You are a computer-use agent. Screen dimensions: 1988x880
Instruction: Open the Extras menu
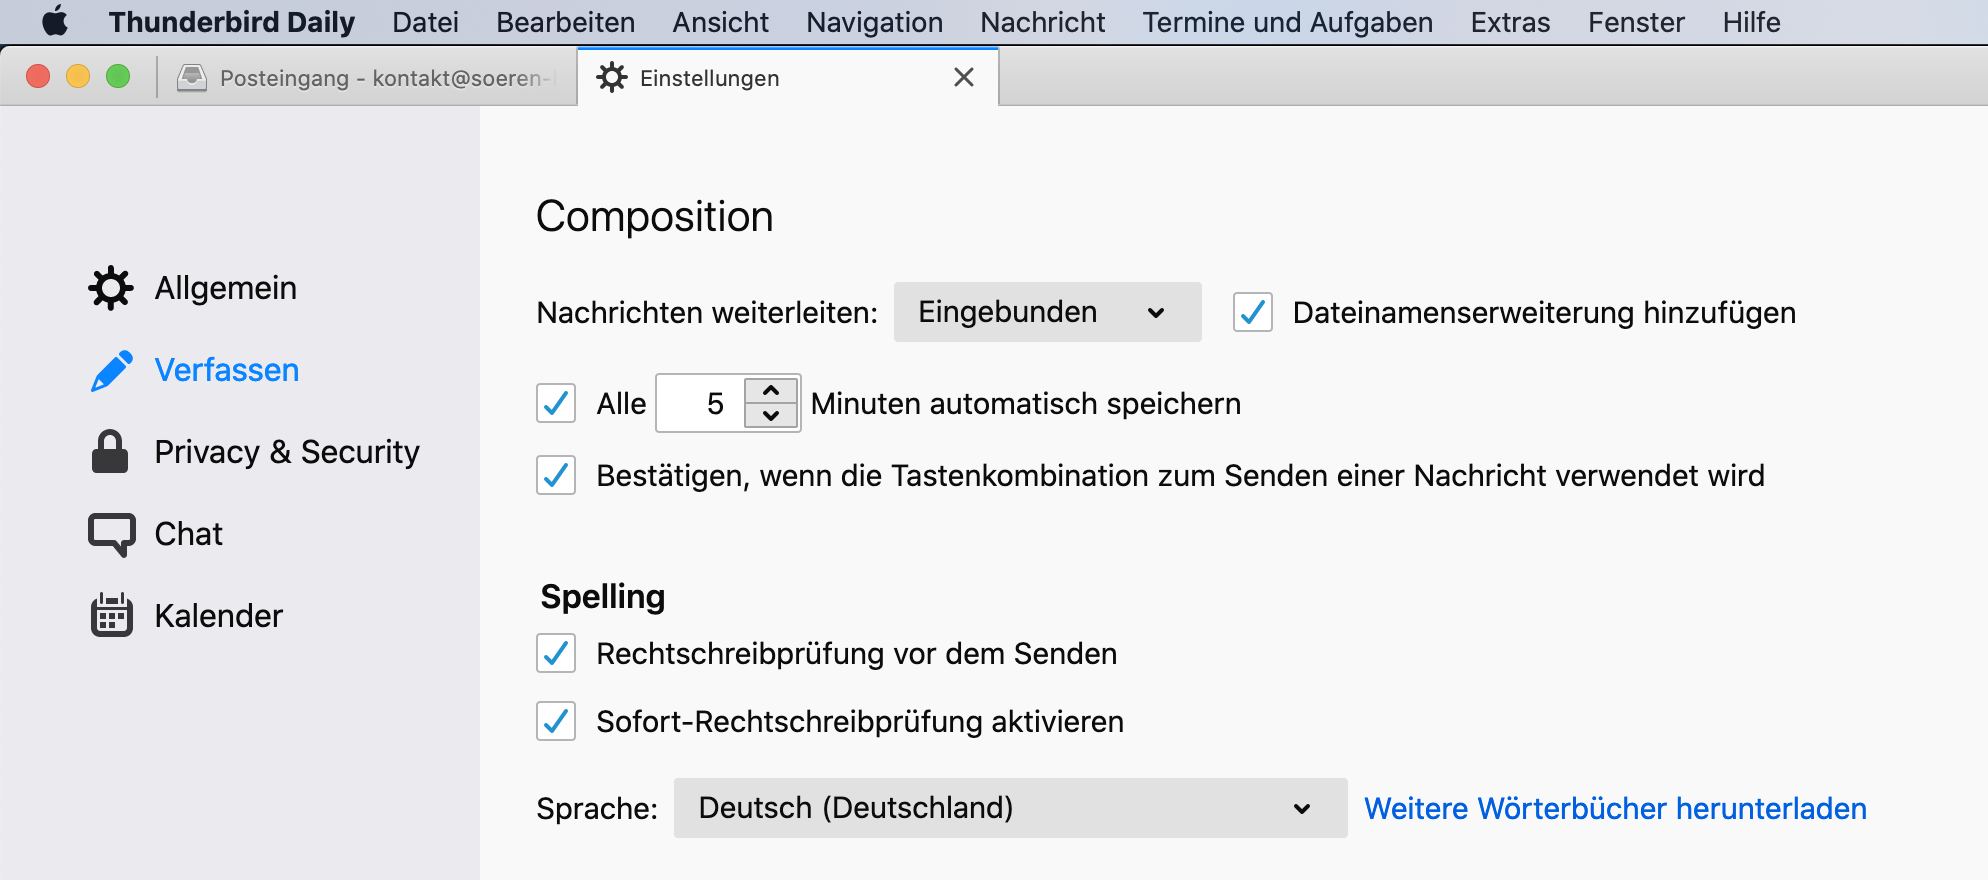point(1510,22)
